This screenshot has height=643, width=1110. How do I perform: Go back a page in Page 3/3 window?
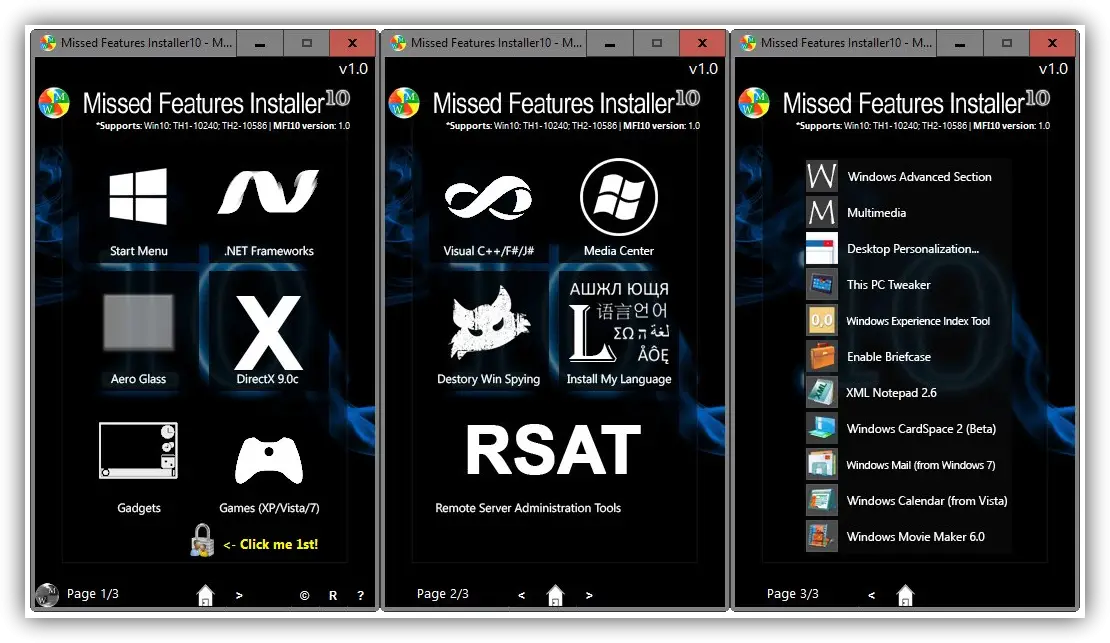point(871,596)
